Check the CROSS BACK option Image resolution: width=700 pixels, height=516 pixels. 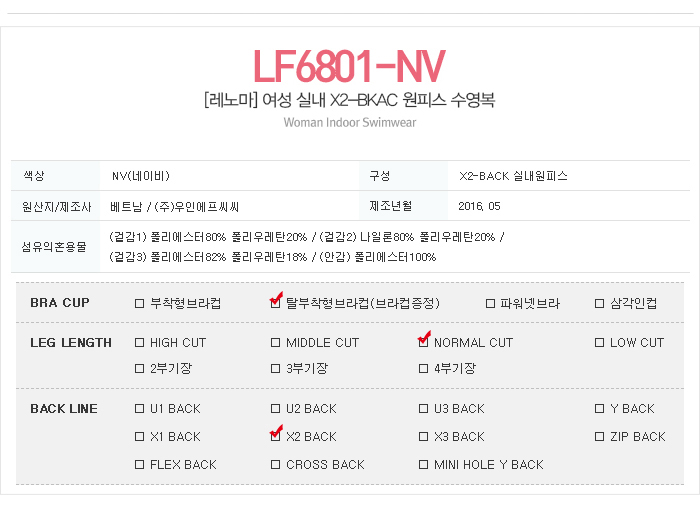(276, 465)
